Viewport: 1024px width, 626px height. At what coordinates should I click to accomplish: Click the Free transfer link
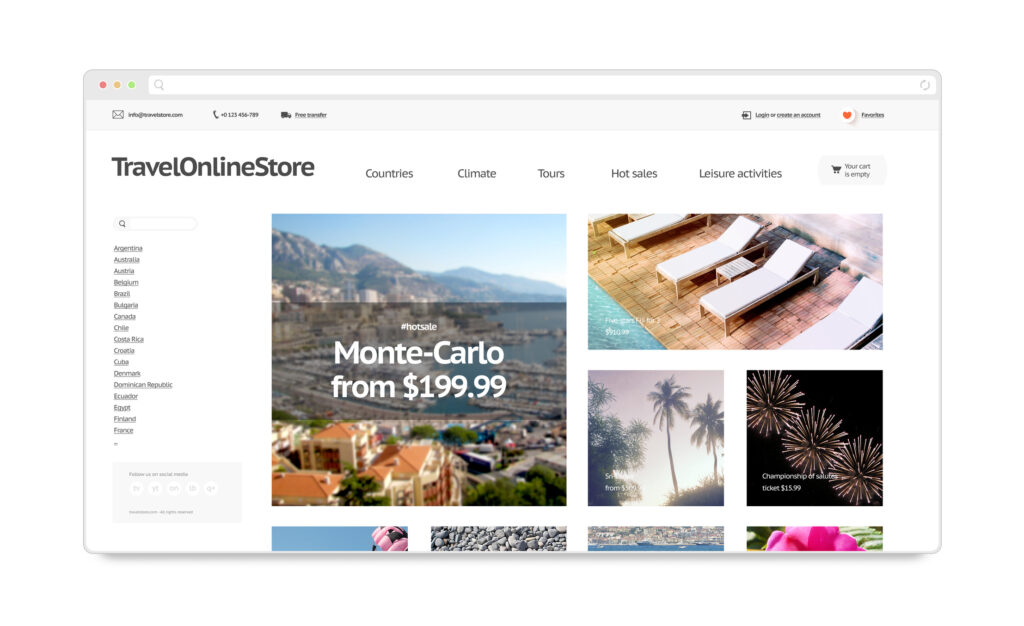tap(310, 115)
